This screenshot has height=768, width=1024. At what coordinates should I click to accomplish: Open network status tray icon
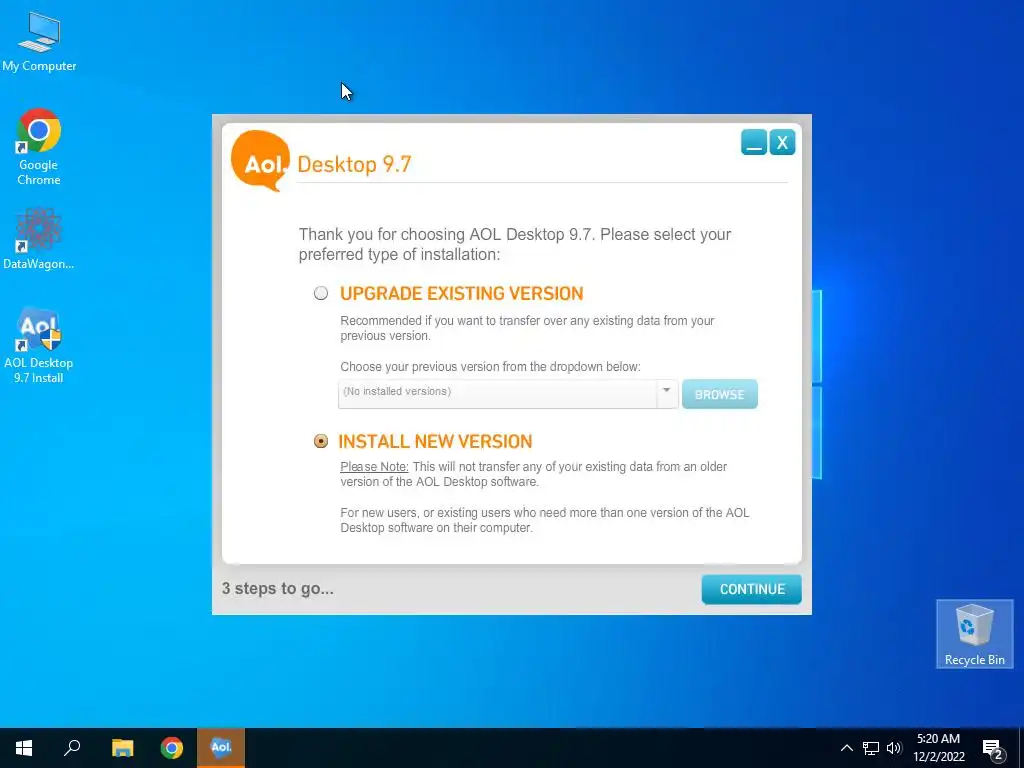pyautogui.click(x=871, y=748)
